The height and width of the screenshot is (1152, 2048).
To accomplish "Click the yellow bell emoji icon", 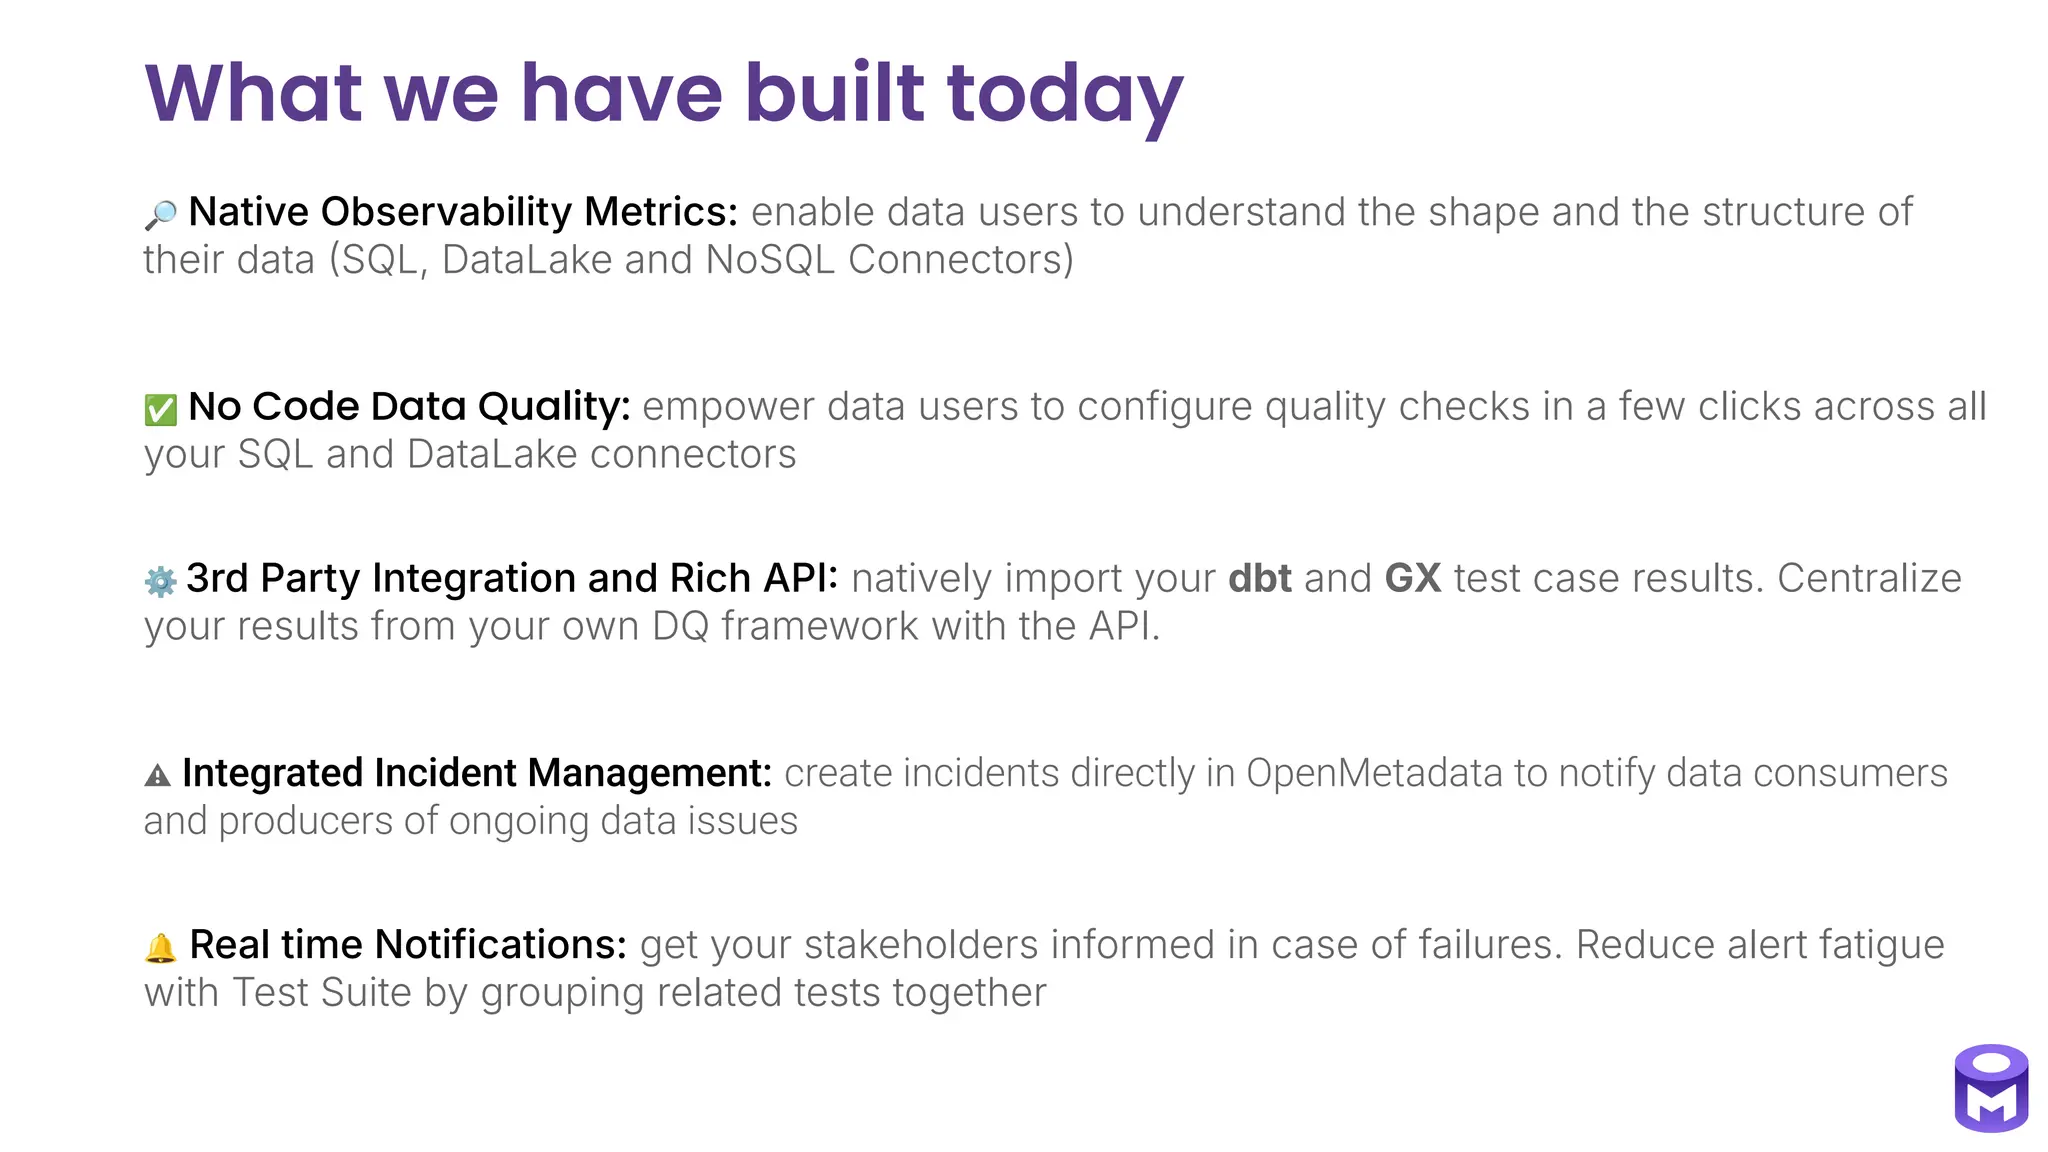I will point(160,947).
